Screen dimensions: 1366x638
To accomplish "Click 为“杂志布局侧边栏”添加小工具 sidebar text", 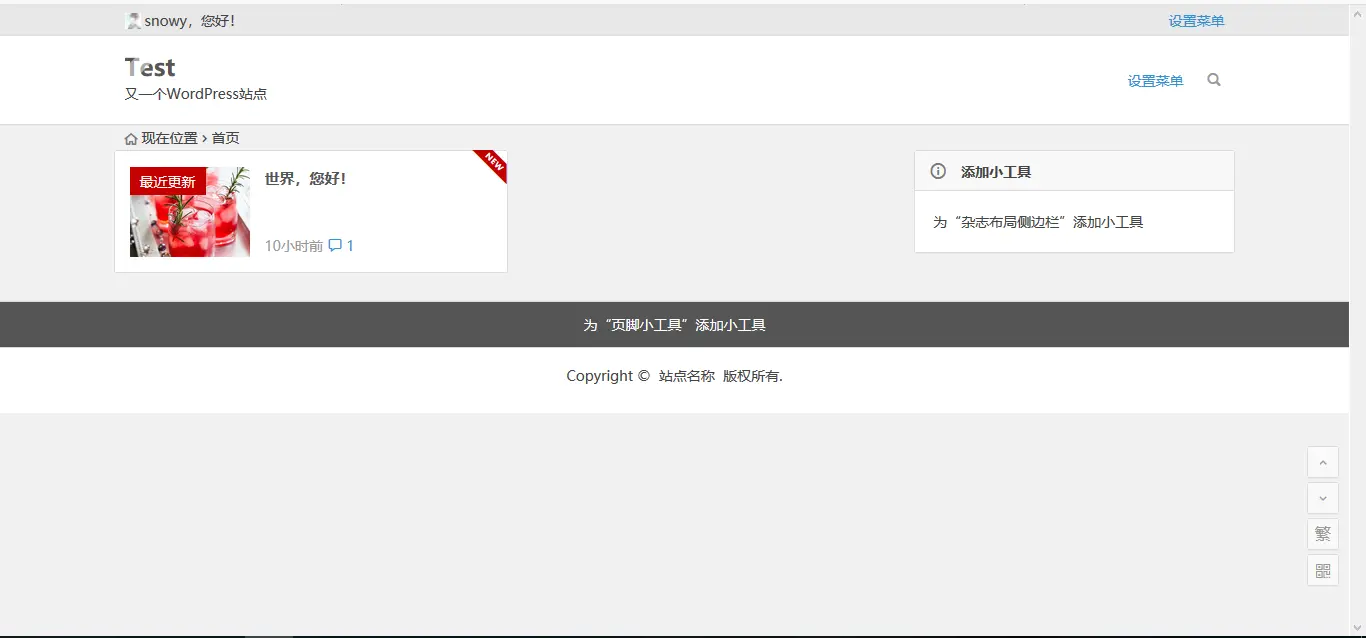I will tap(1038, 222).
